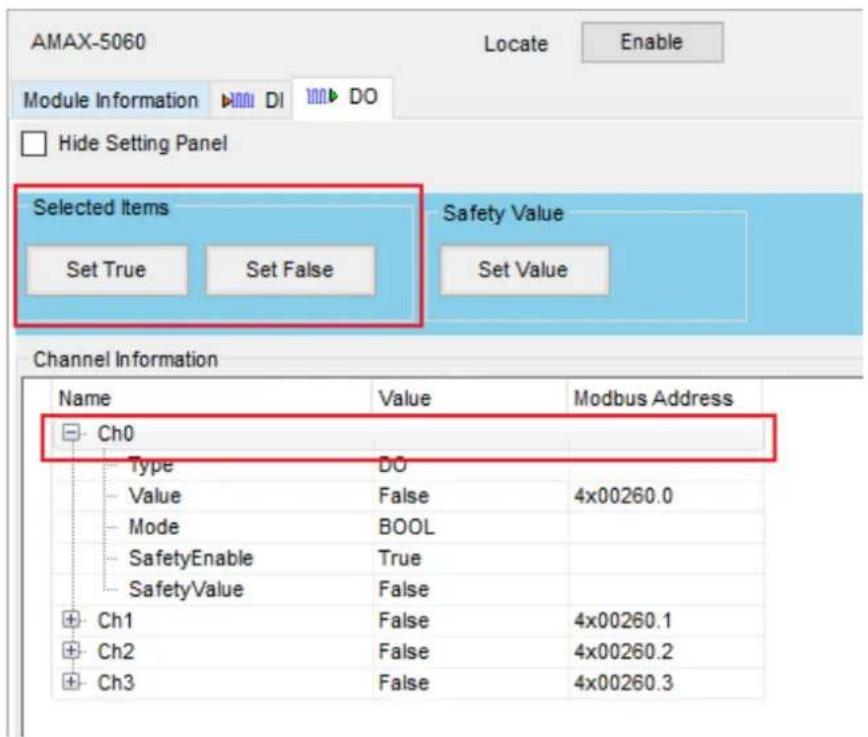The width and height of the screenshot is (868, 737).
Task: Click the Modbus Address column header
Action: coord(665,398)
